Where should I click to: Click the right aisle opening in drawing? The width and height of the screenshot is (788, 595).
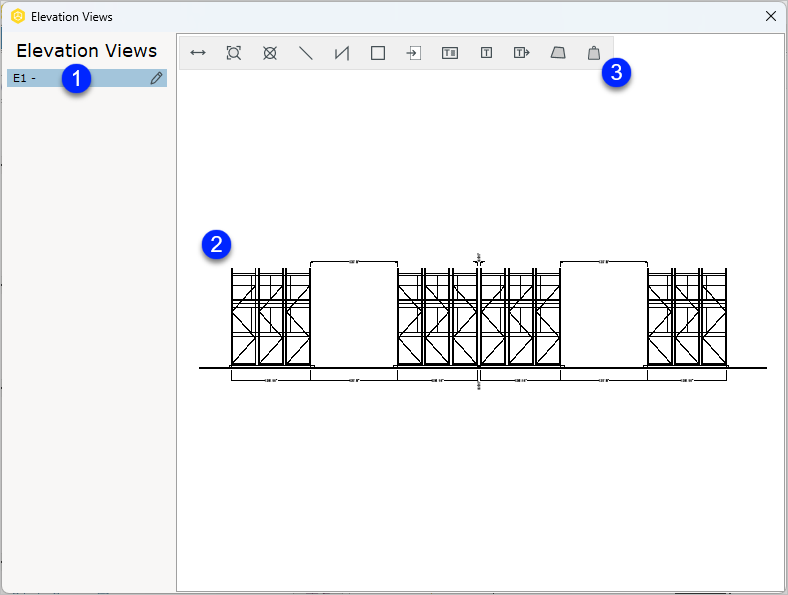[x=604, y=315]
